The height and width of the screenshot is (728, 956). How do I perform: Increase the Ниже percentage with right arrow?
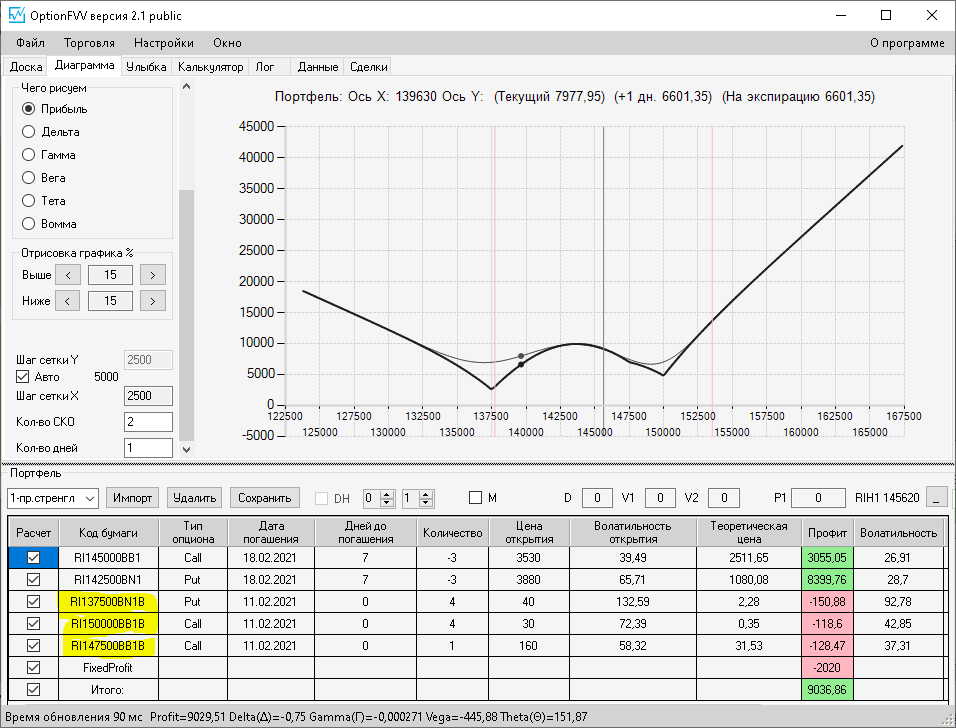point(153,301)
